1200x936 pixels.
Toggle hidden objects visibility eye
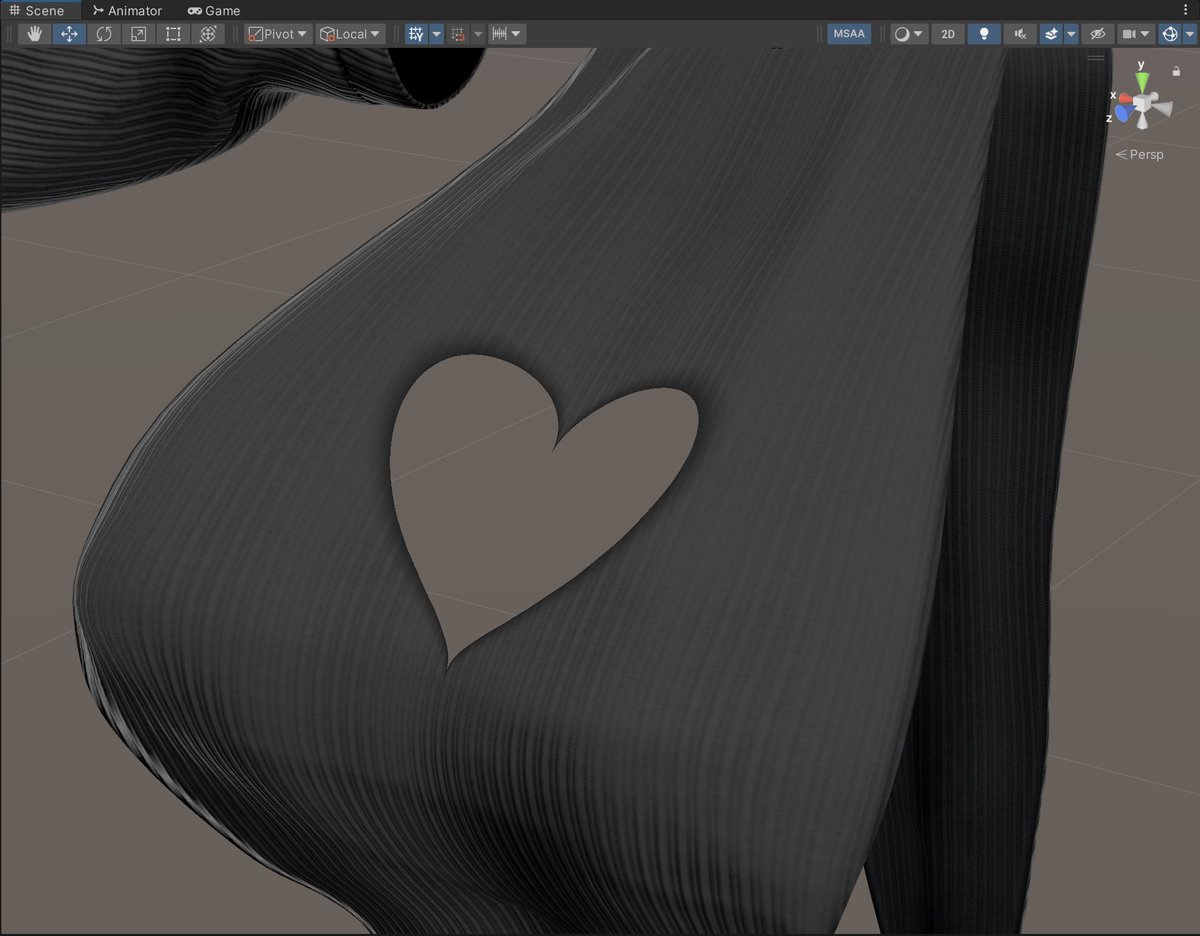[x=1097, y=34]
